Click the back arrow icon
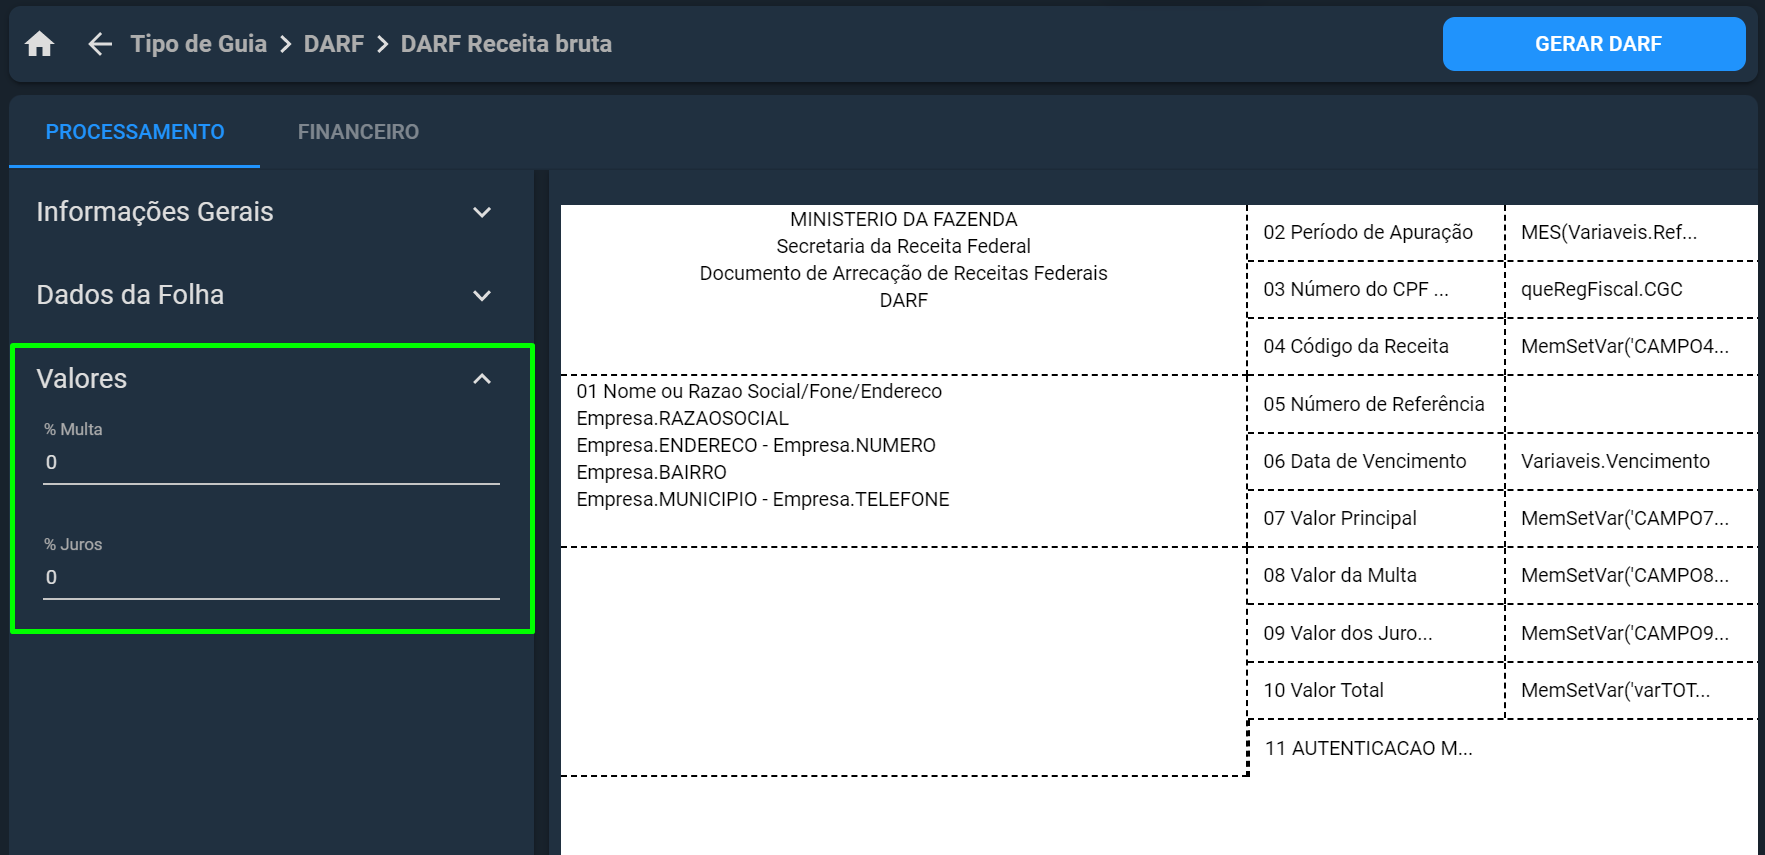 pyautogui.click(x=100, y=44)
